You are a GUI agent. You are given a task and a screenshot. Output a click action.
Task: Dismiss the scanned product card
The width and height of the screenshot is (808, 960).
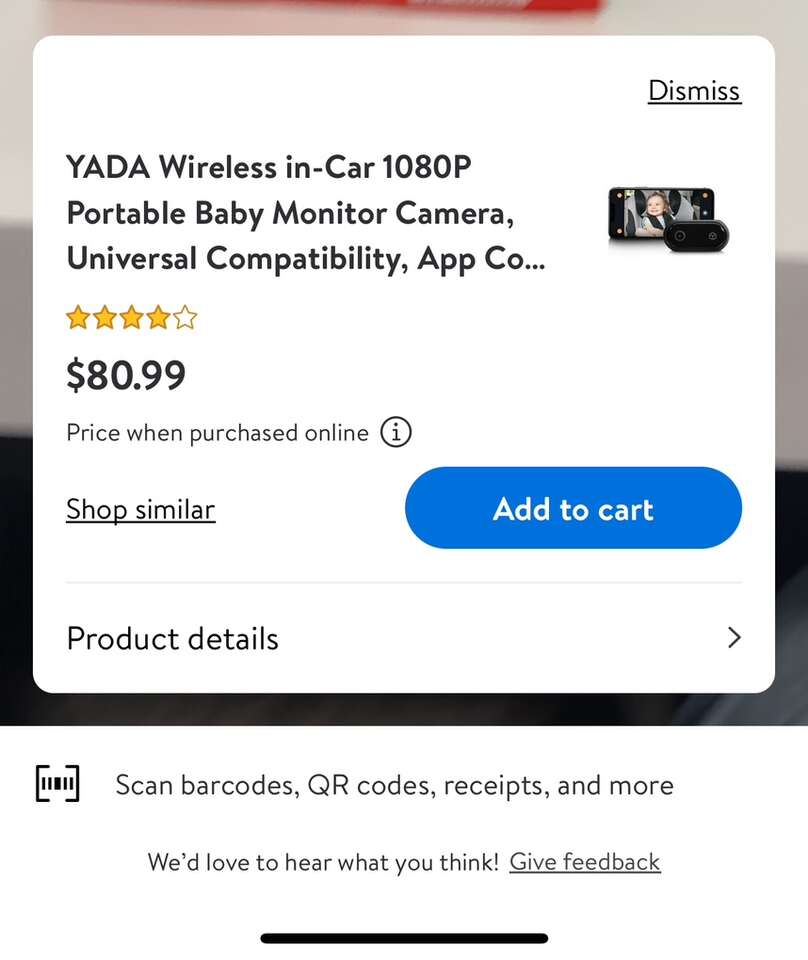tap(694, 90)
